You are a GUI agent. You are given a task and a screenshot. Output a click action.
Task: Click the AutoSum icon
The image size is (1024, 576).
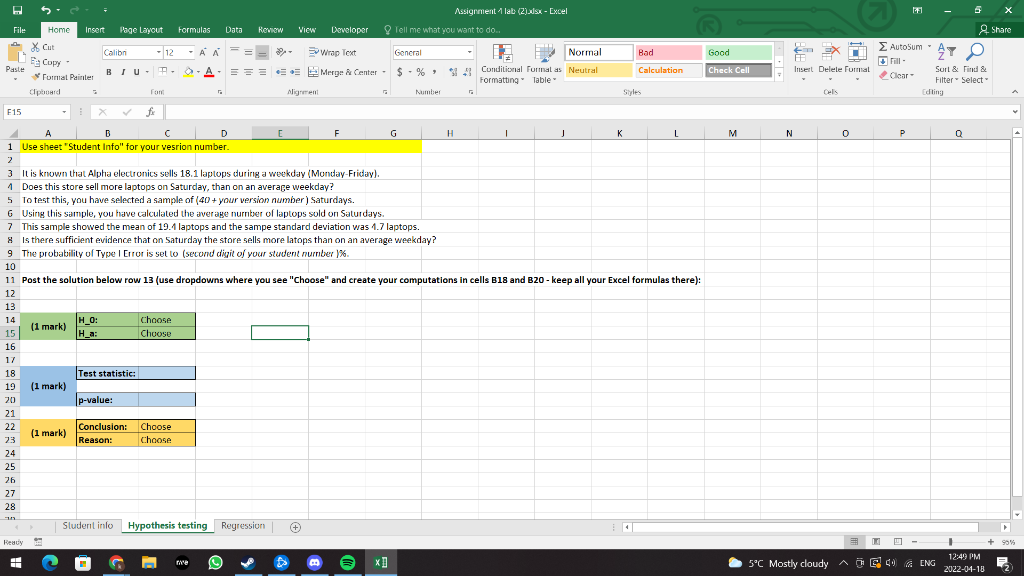pyautogui.click(x=884, y=46)
